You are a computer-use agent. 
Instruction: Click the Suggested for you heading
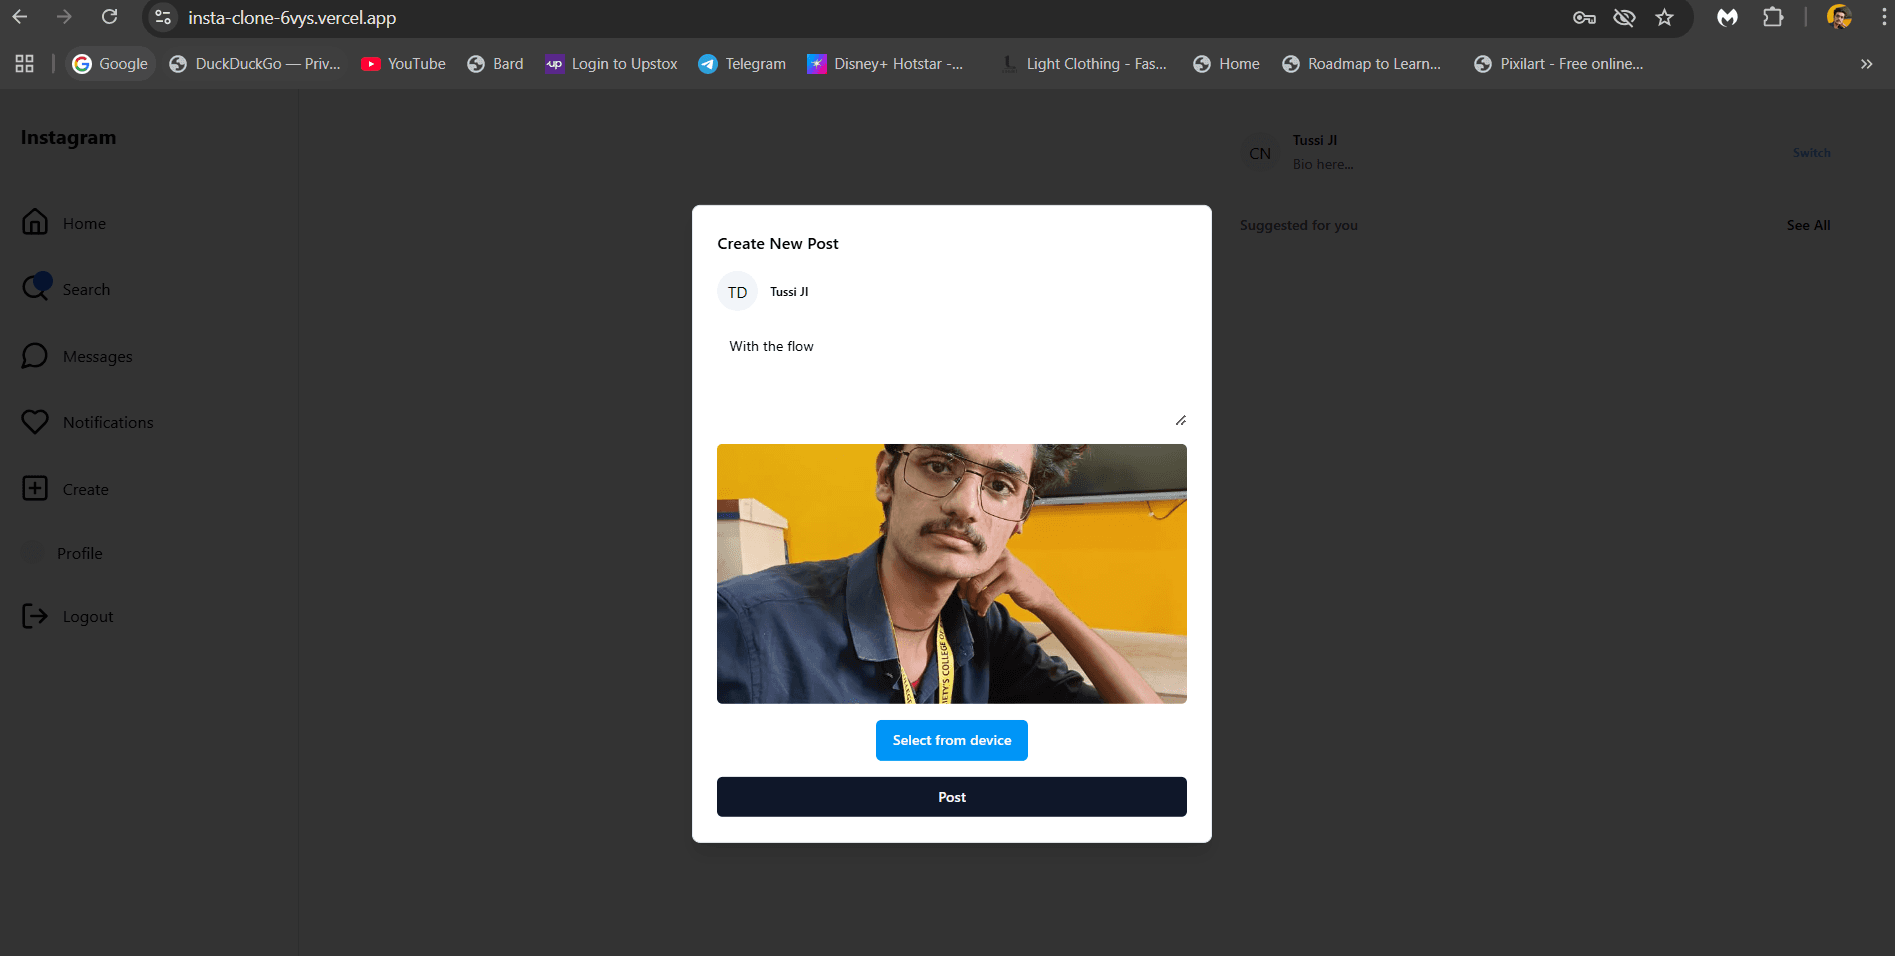pyautogui.click(x=1299, y=225)
